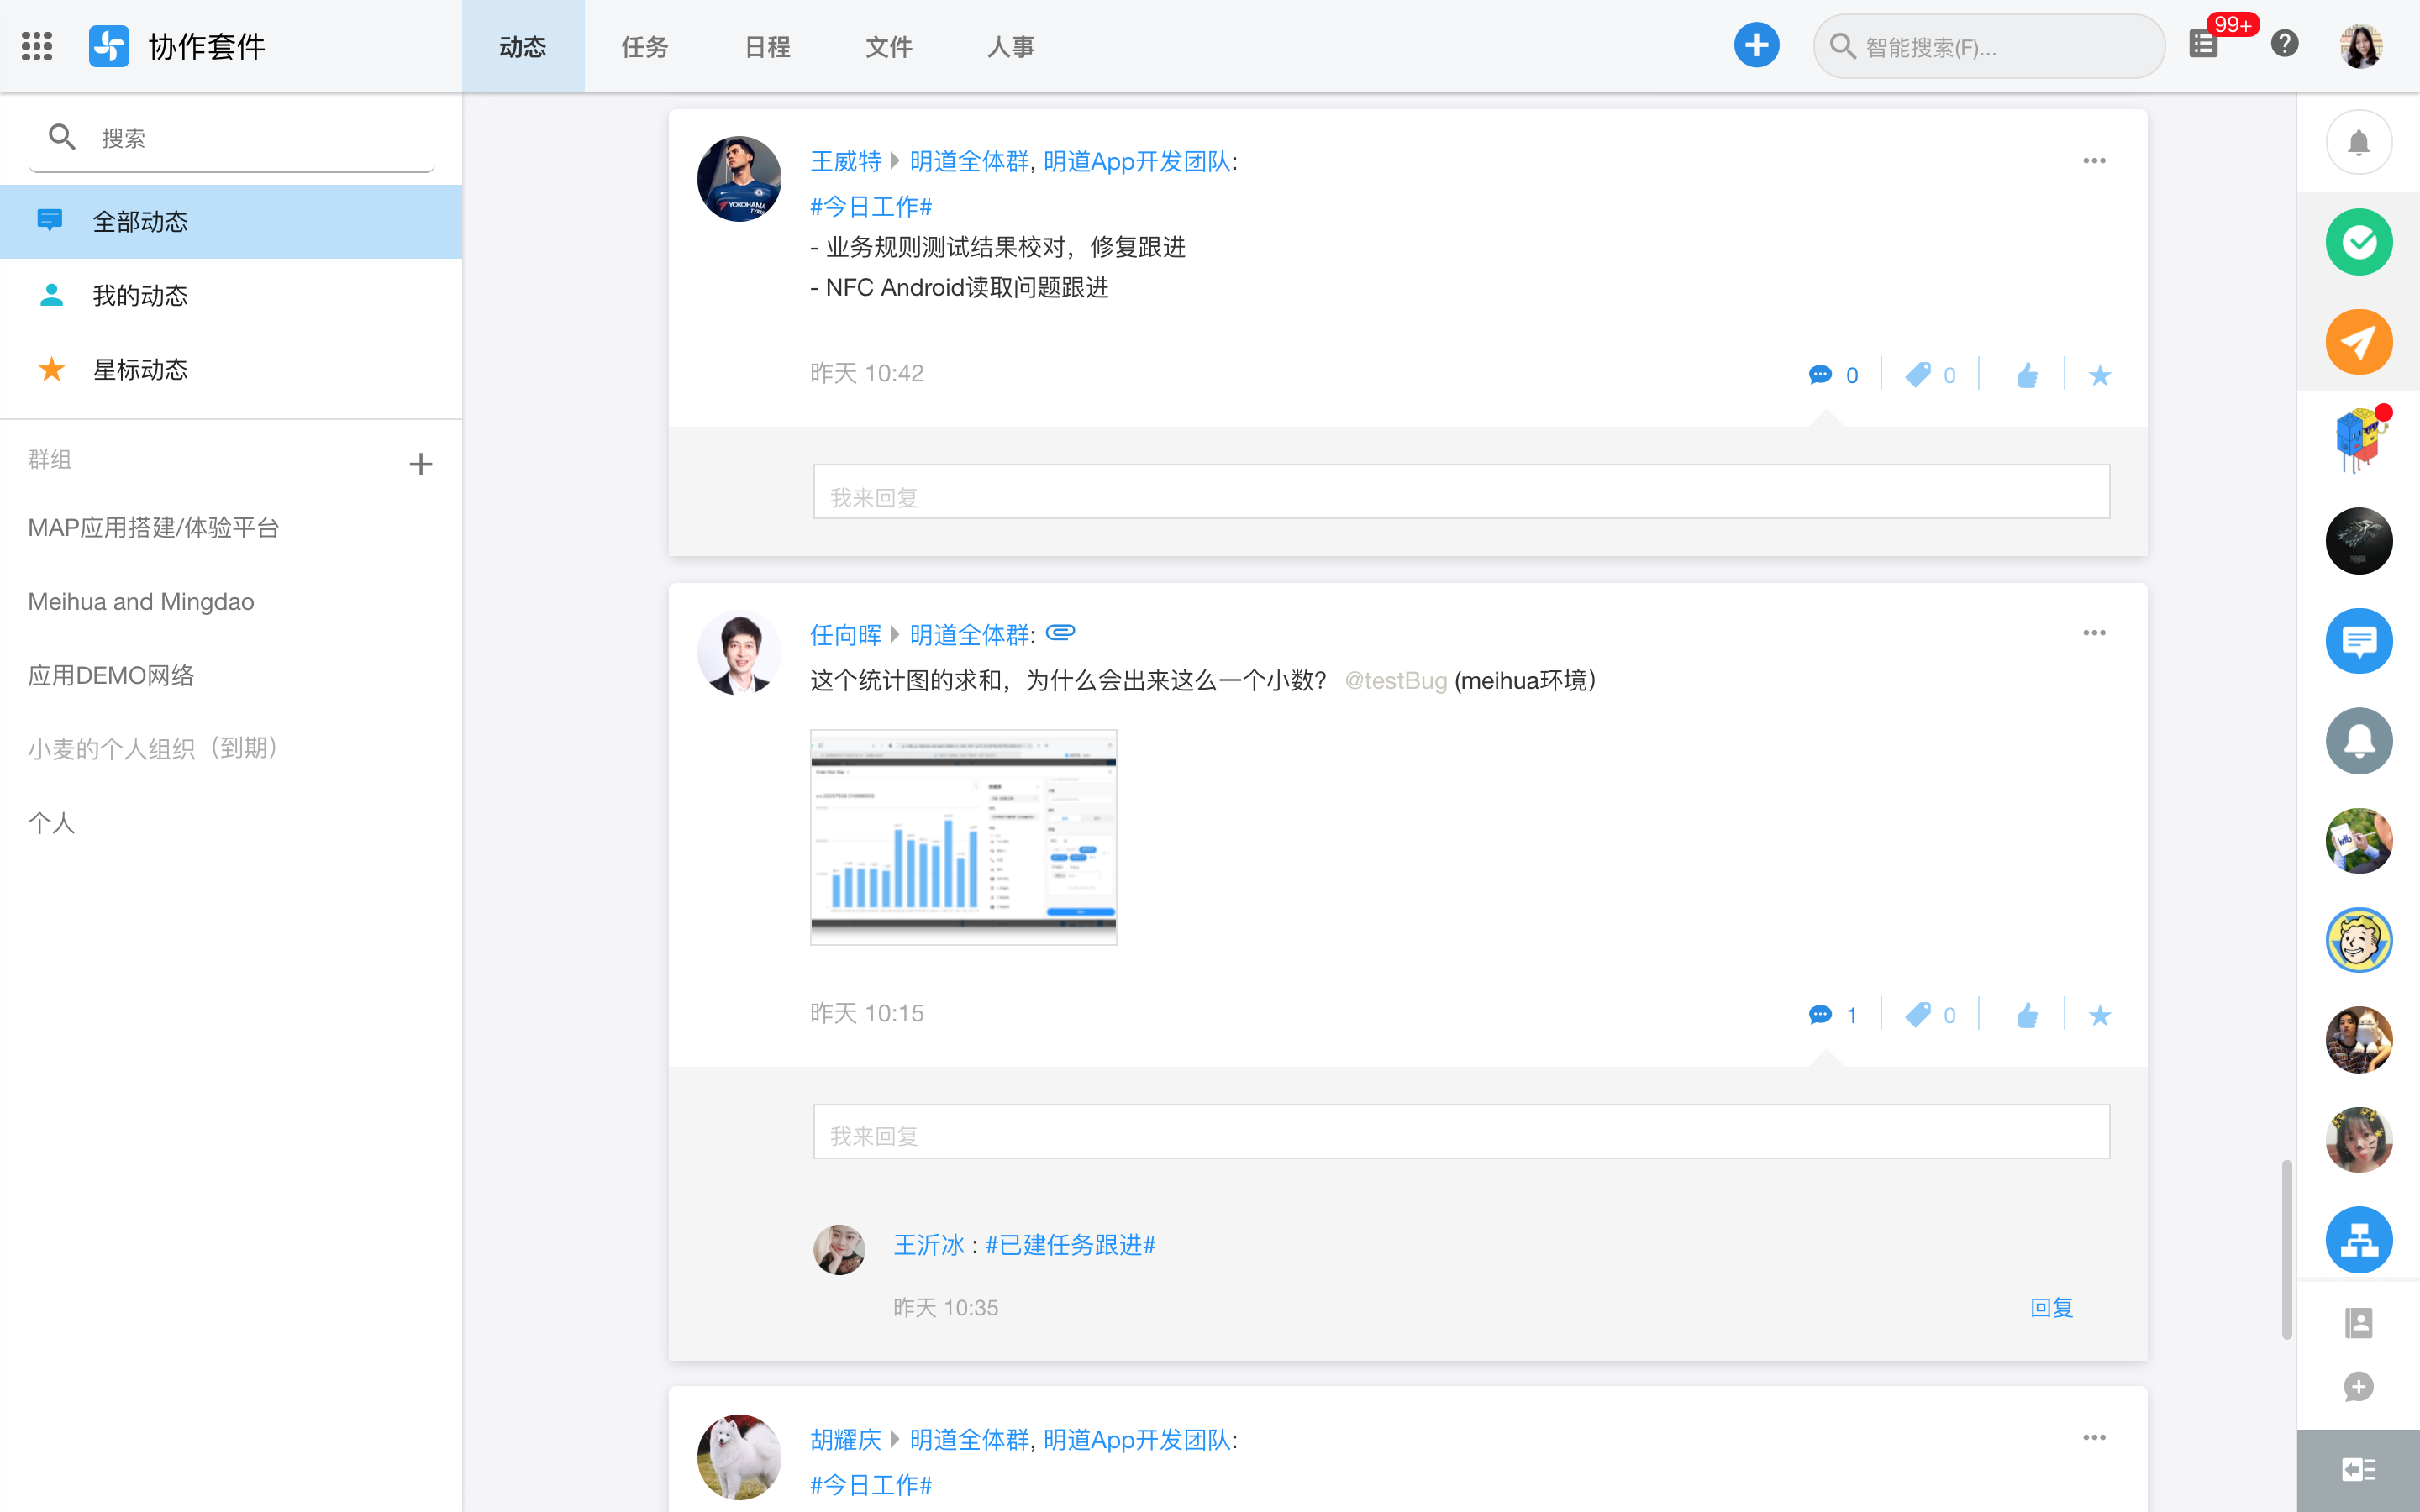This screenshot has width=2420, height=1512.
Task: Click 王沂冰's name in the reply
Action: (929, 1244)
